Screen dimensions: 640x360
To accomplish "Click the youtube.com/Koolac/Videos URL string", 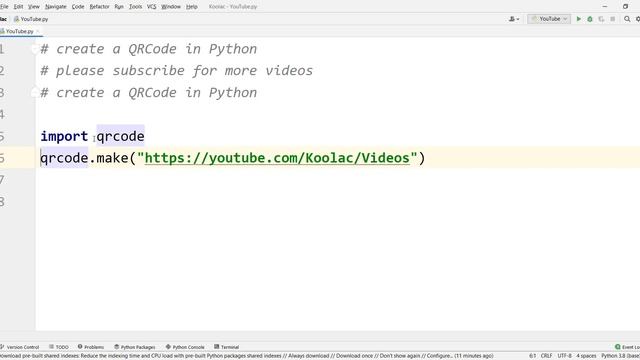I will click(277, 158).
